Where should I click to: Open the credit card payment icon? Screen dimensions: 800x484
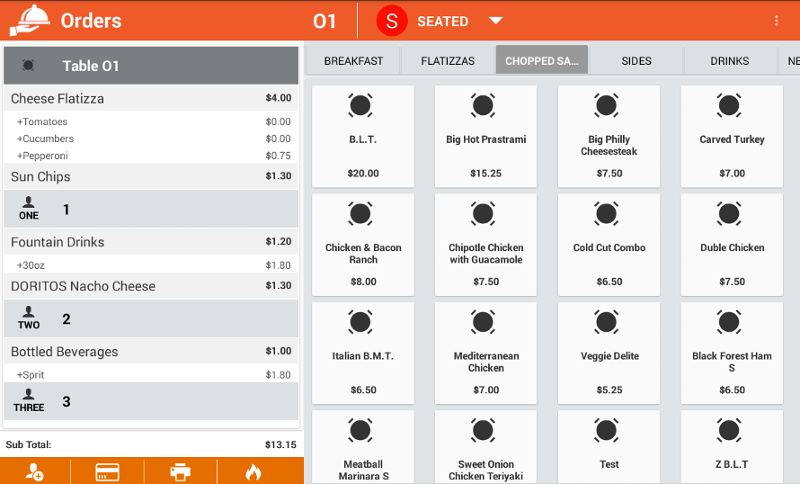[108, 471]
